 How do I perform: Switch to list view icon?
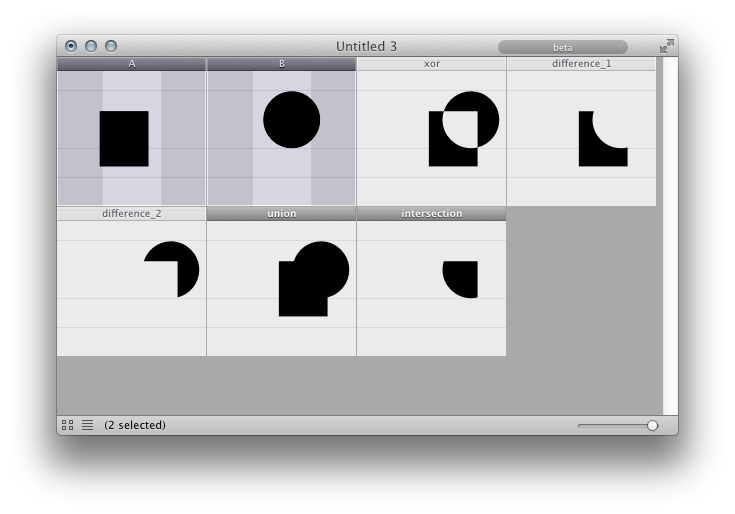pyautogui.click(x=88, y=425)
